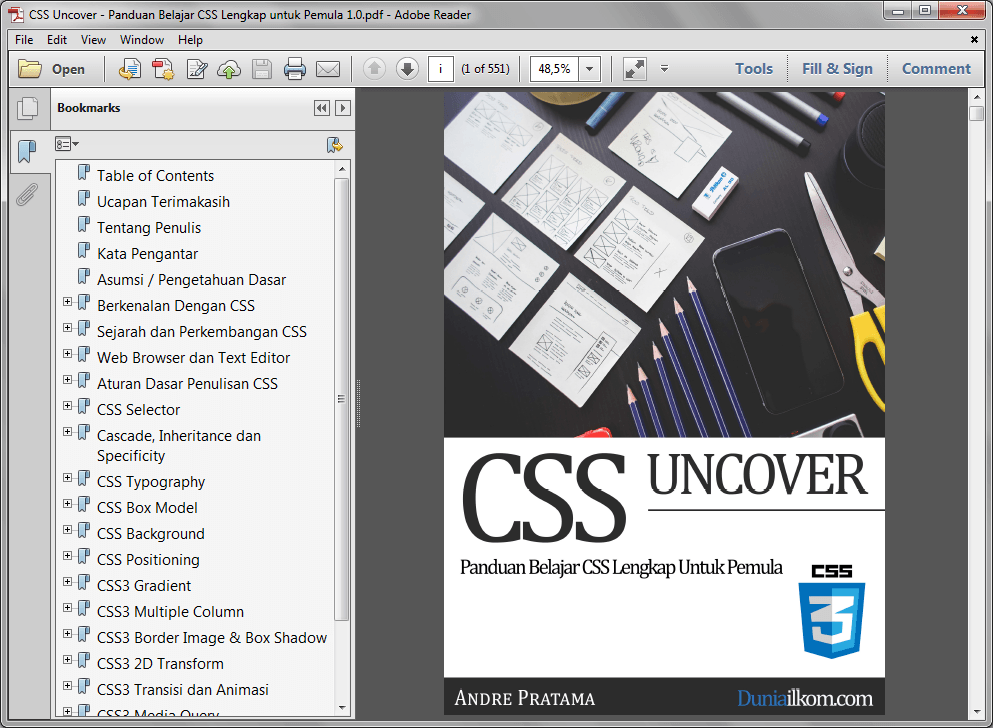Click the Open button label
The width and height of the screenshot is (993, 728).
click(68, 69)
